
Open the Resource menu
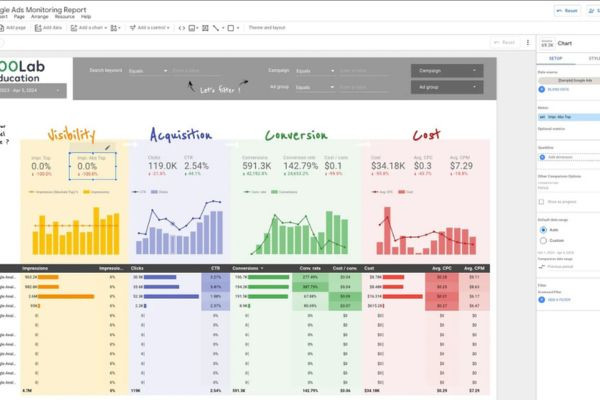coord(65,17)
